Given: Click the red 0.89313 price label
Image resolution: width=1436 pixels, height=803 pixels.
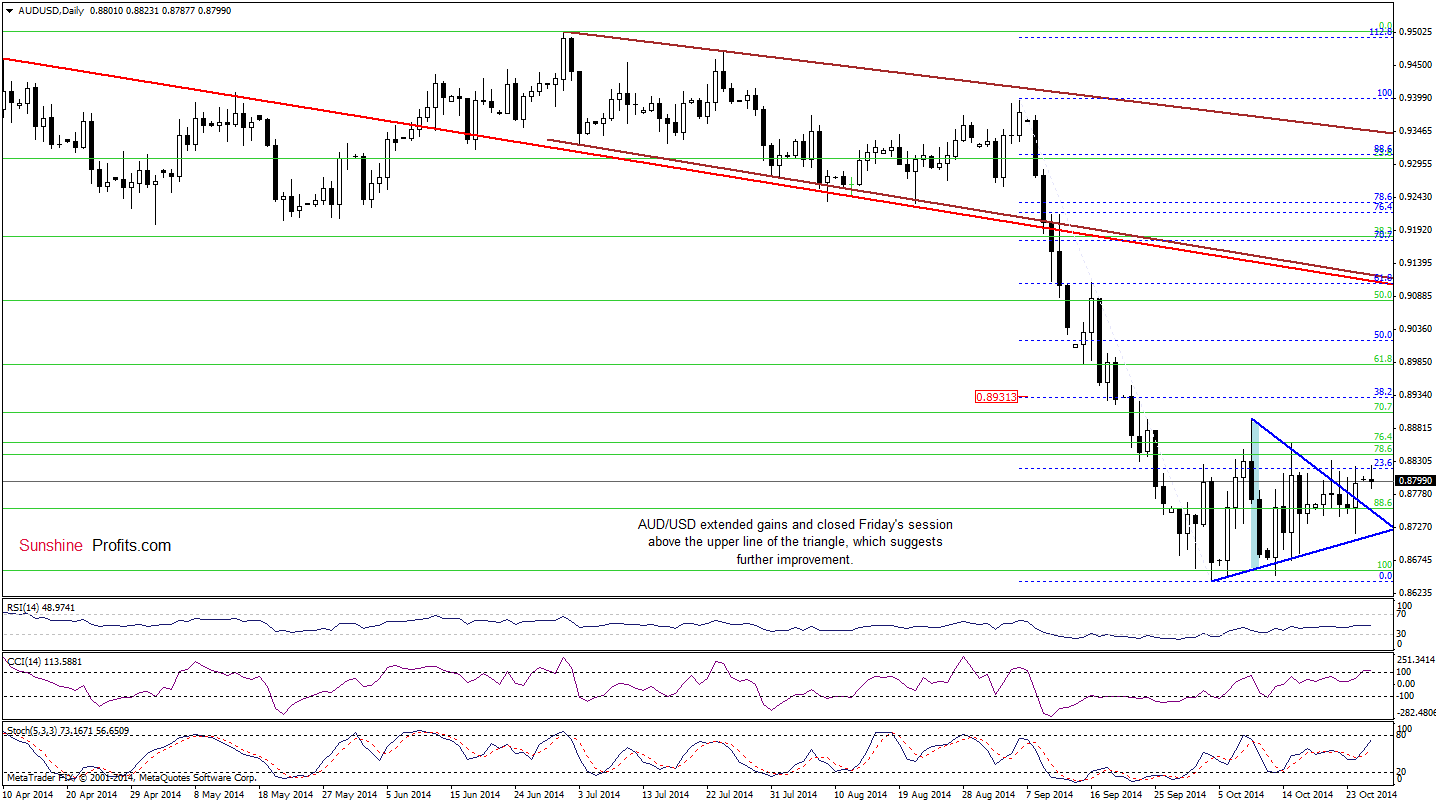Looking at the screenshot, I should pyautogui.click(x=996, y=397).
